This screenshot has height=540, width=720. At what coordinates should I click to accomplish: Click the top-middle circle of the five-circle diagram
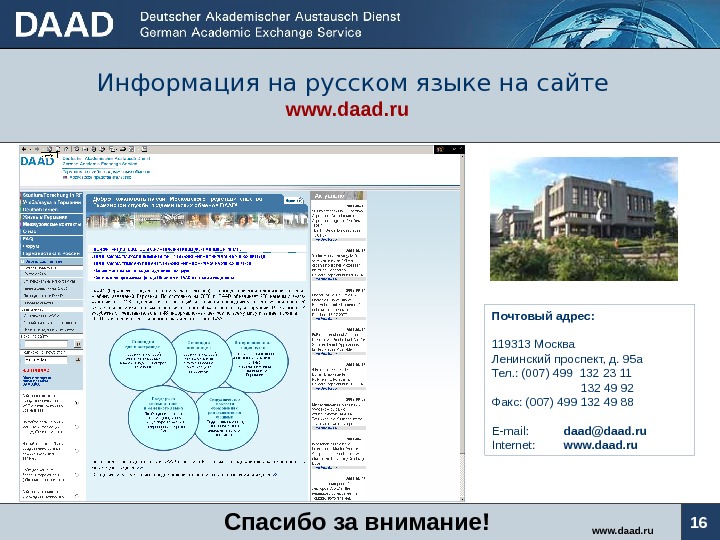[x=200, y=360]
